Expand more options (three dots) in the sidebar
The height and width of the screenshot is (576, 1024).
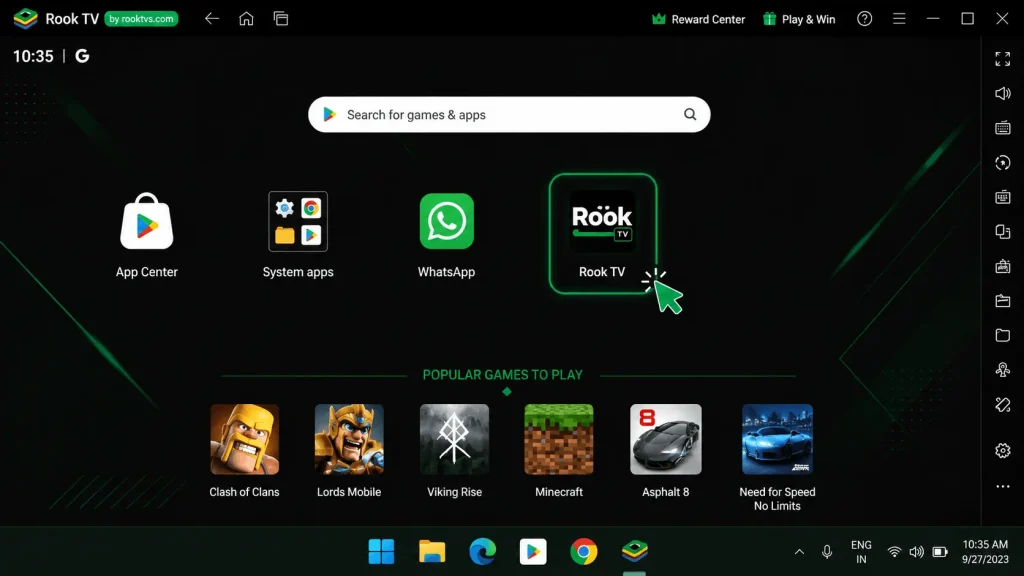(x=1002, y=487)
